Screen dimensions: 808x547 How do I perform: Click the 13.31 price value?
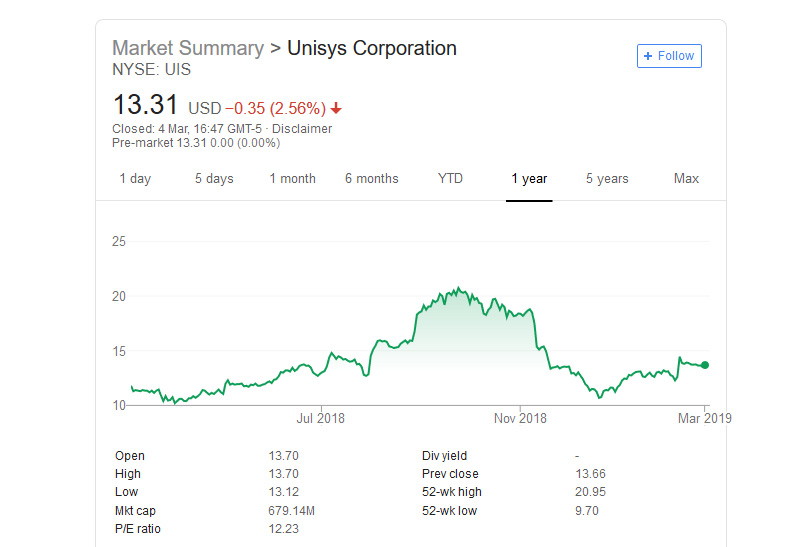click(x=145, y=105)
